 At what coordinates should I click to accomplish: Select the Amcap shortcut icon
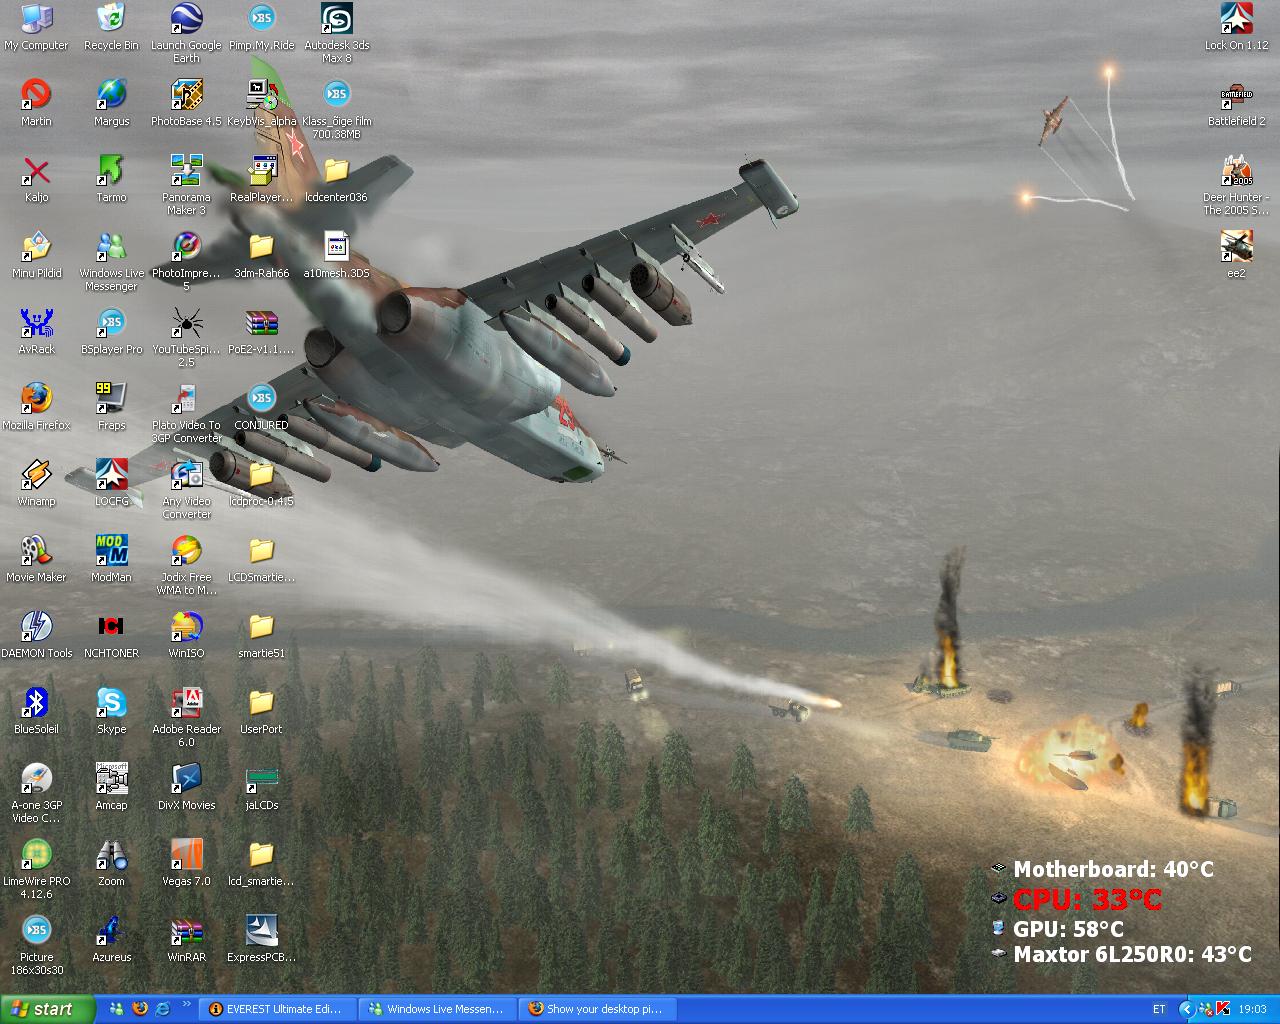tap(111, 787)
